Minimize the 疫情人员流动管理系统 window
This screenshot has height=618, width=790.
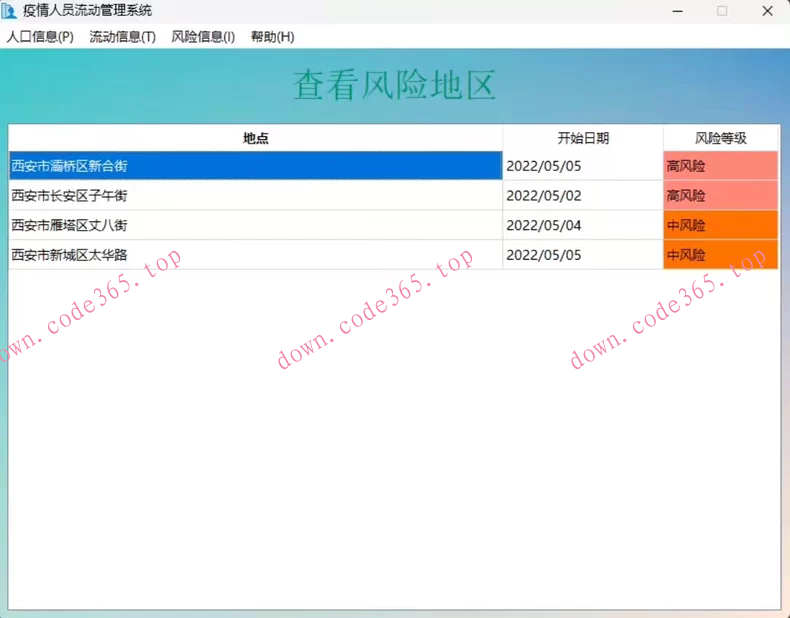click(x=677, y=11)
